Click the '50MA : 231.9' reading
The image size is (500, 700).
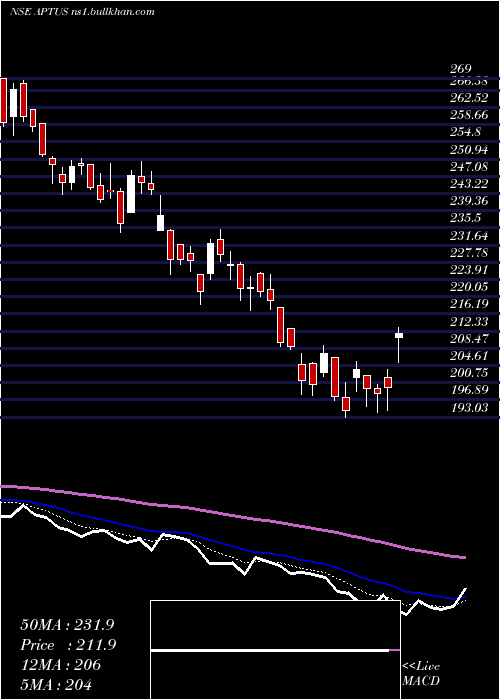click(x=68, y=625)
